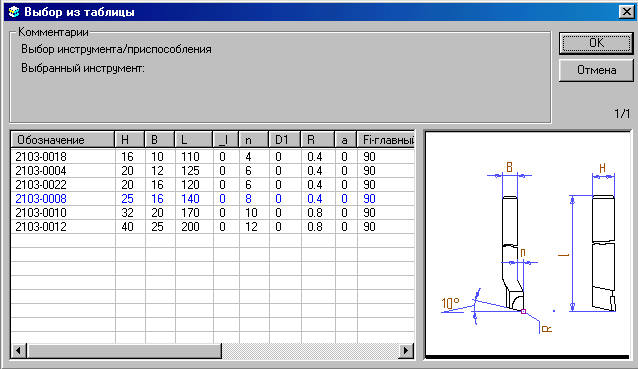Click the 10° angle label in preview

(450, 303)
